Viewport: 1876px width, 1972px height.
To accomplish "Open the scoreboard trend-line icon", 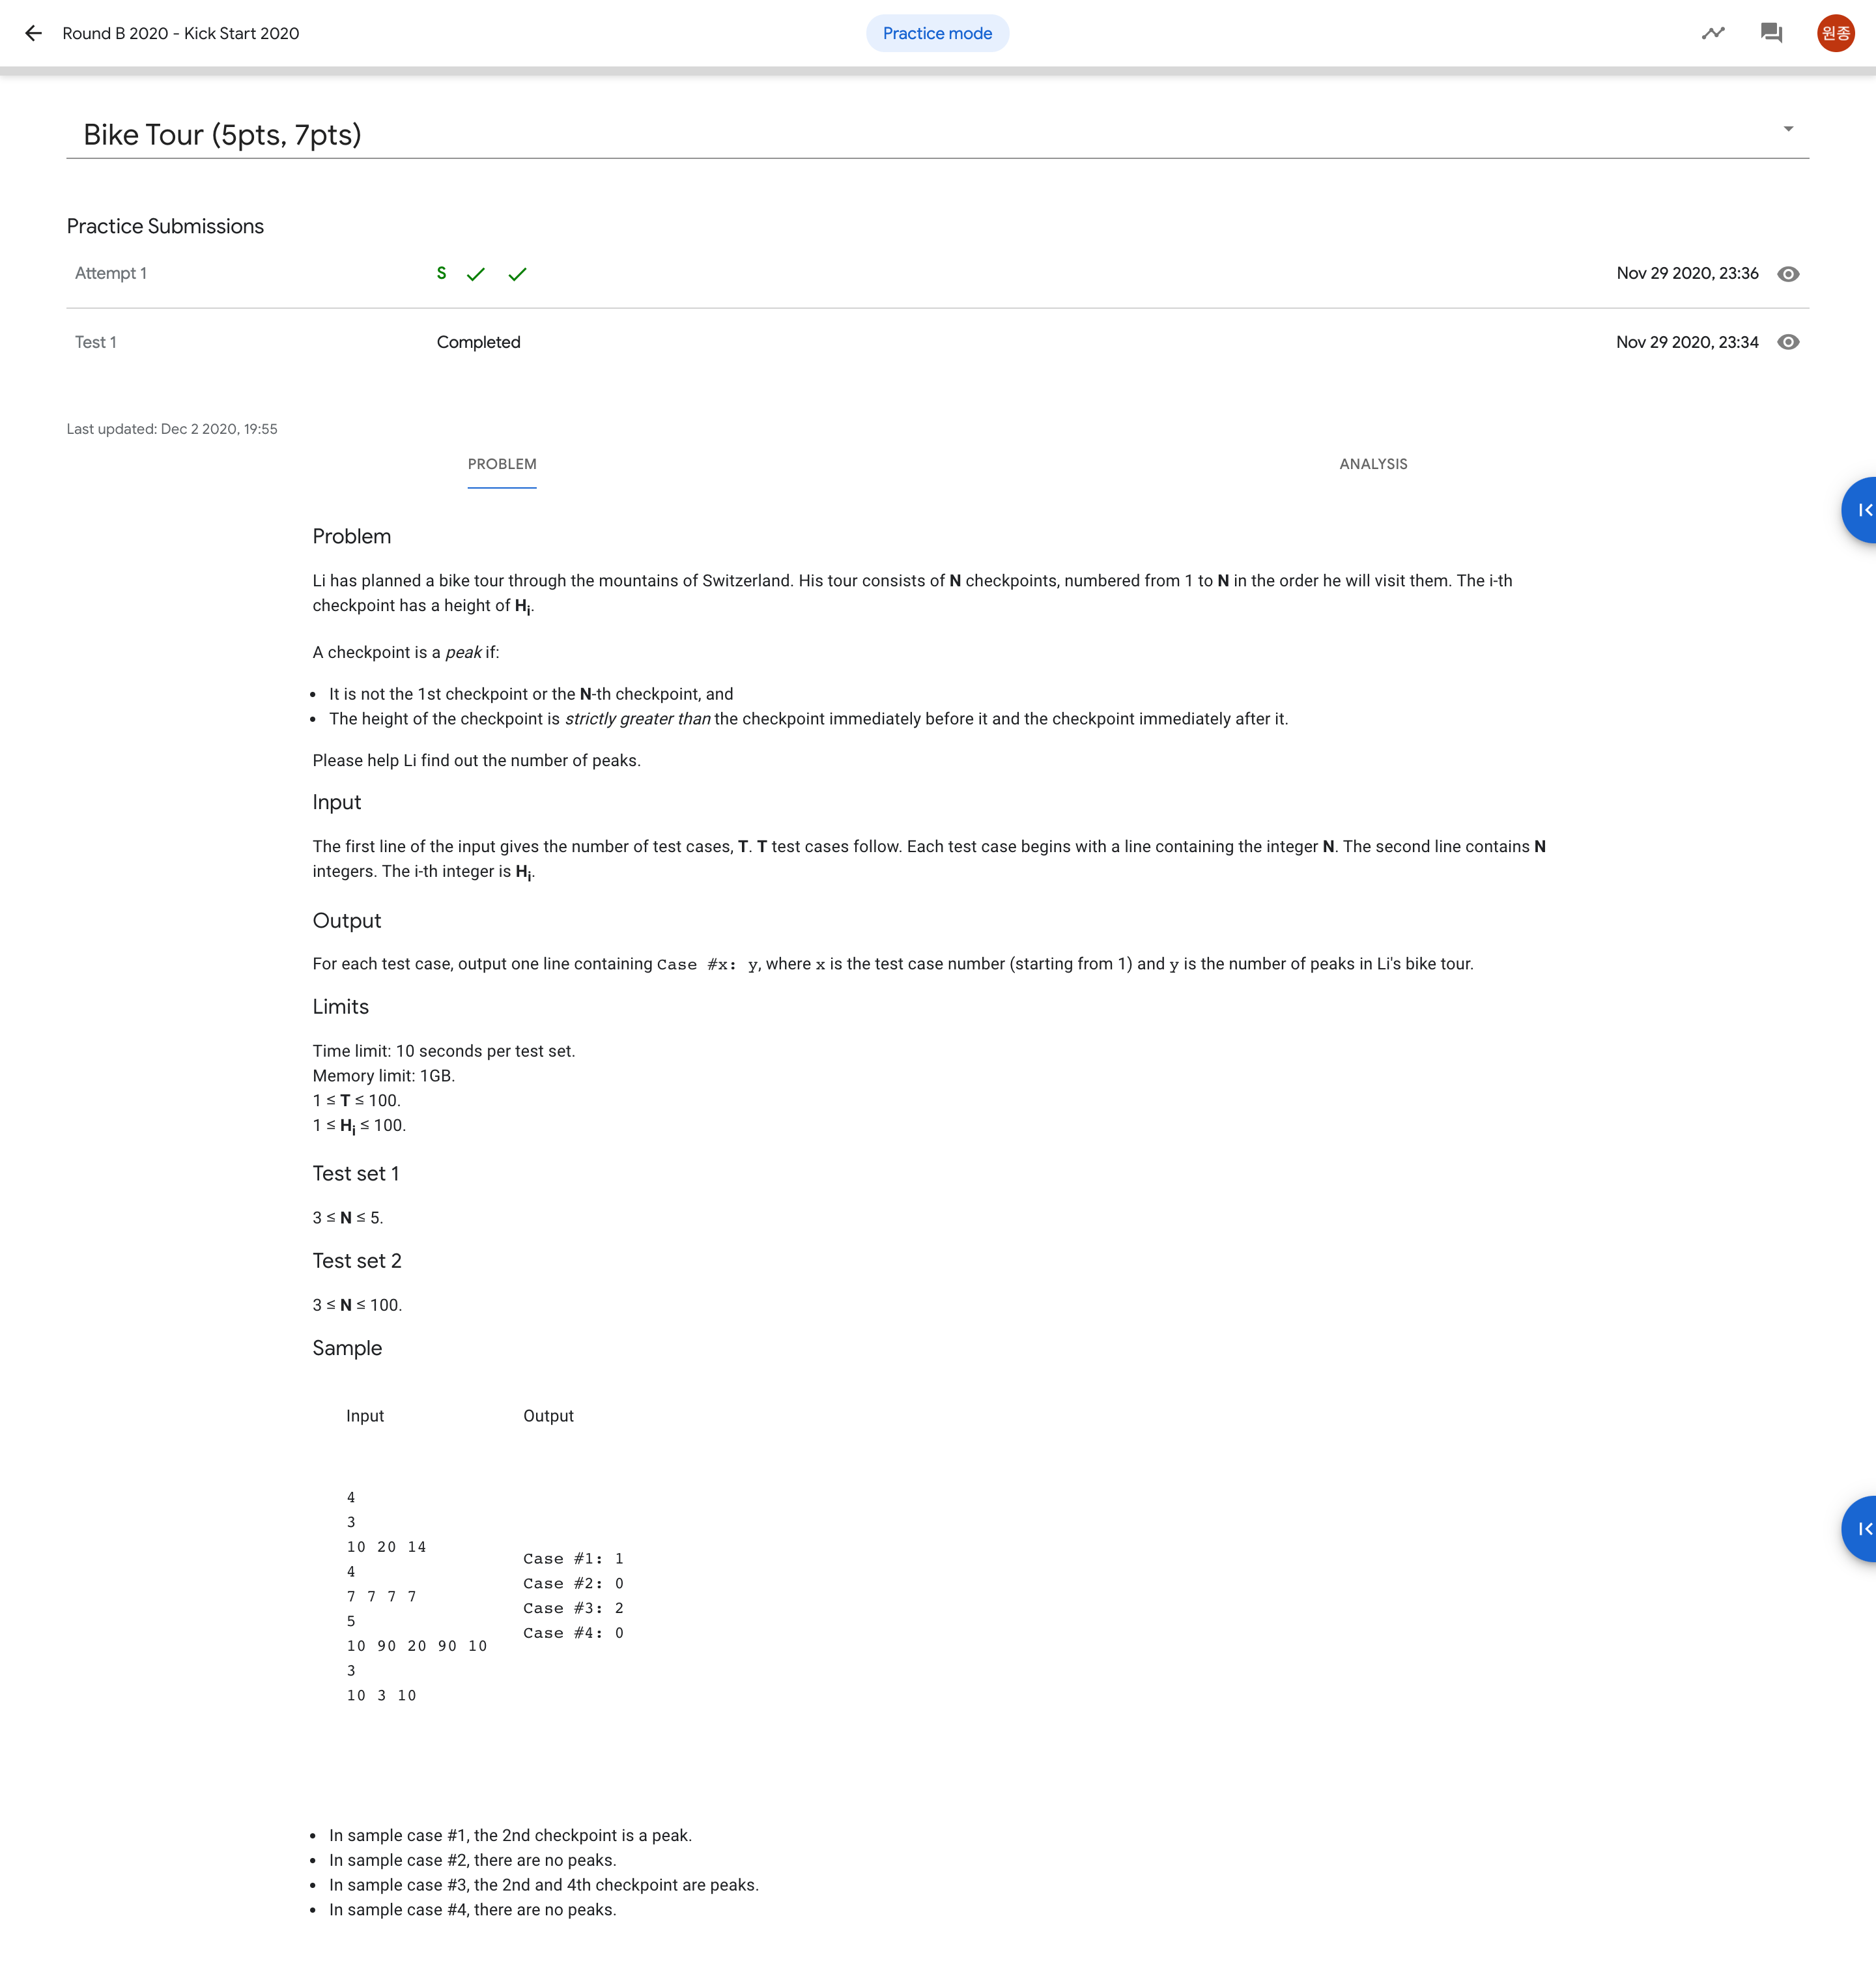I will (x=1713, y=33).
